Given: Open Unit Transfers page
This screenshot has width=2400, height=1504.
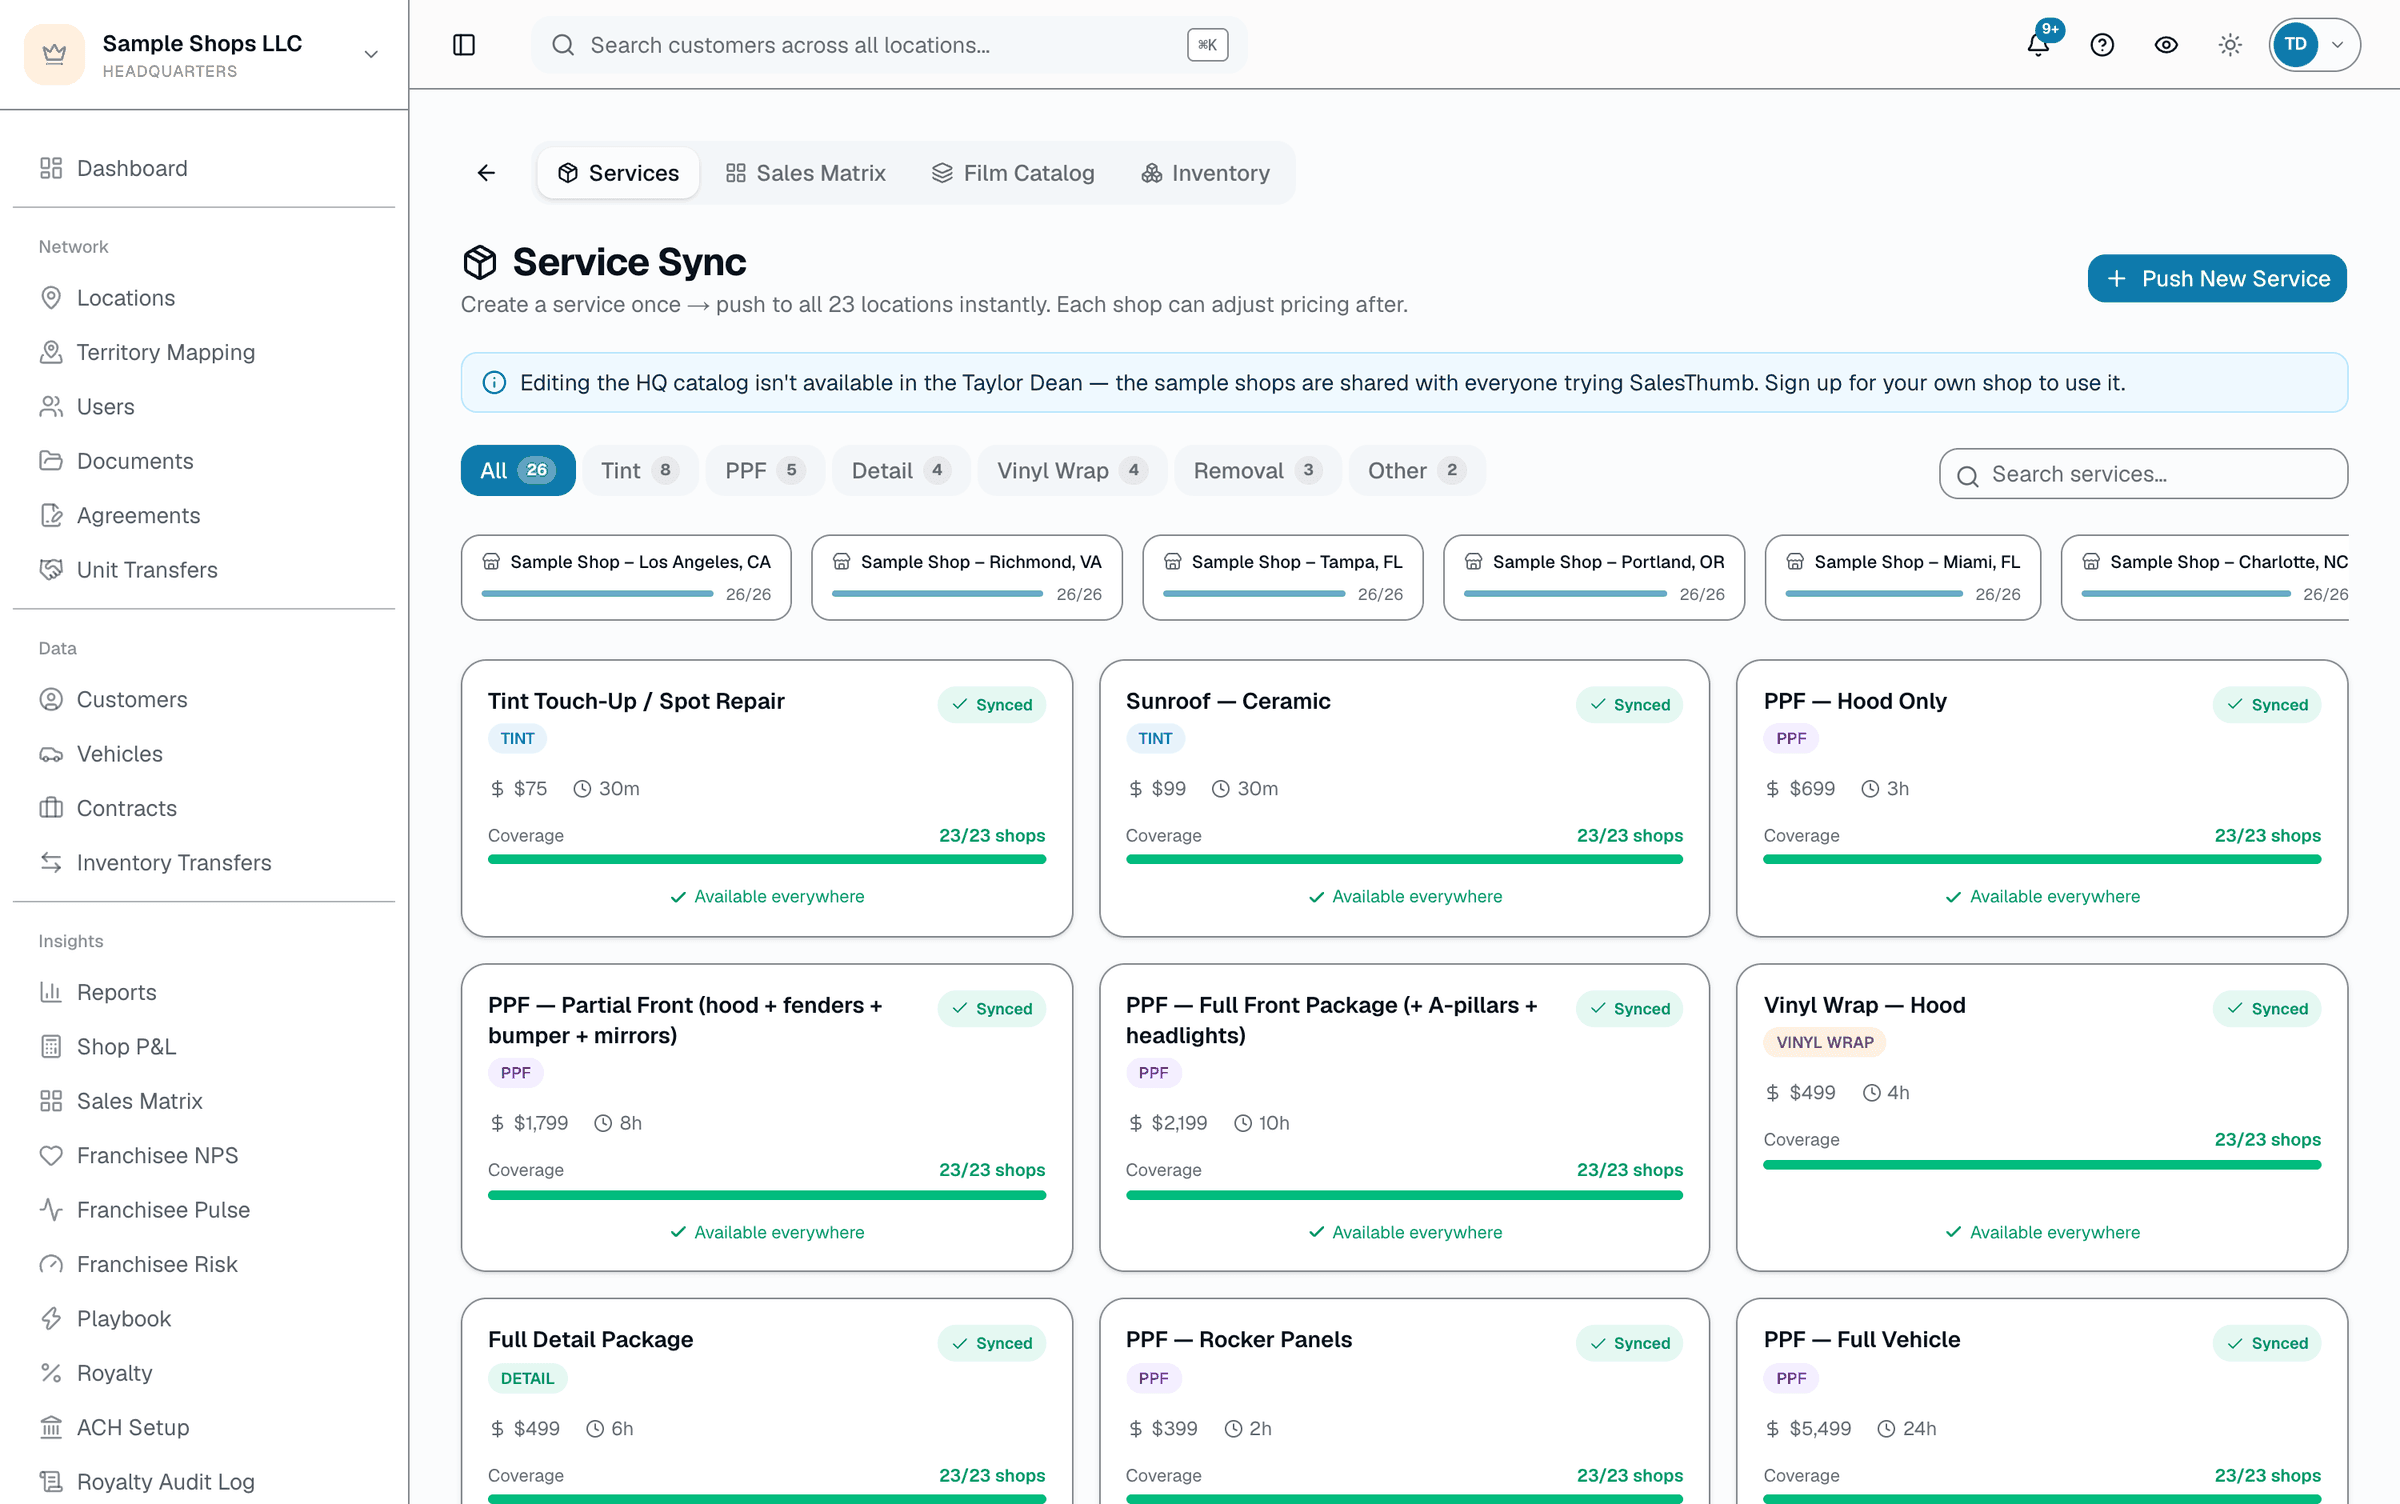Looking at the screenshot, I should tap(204, 570).
